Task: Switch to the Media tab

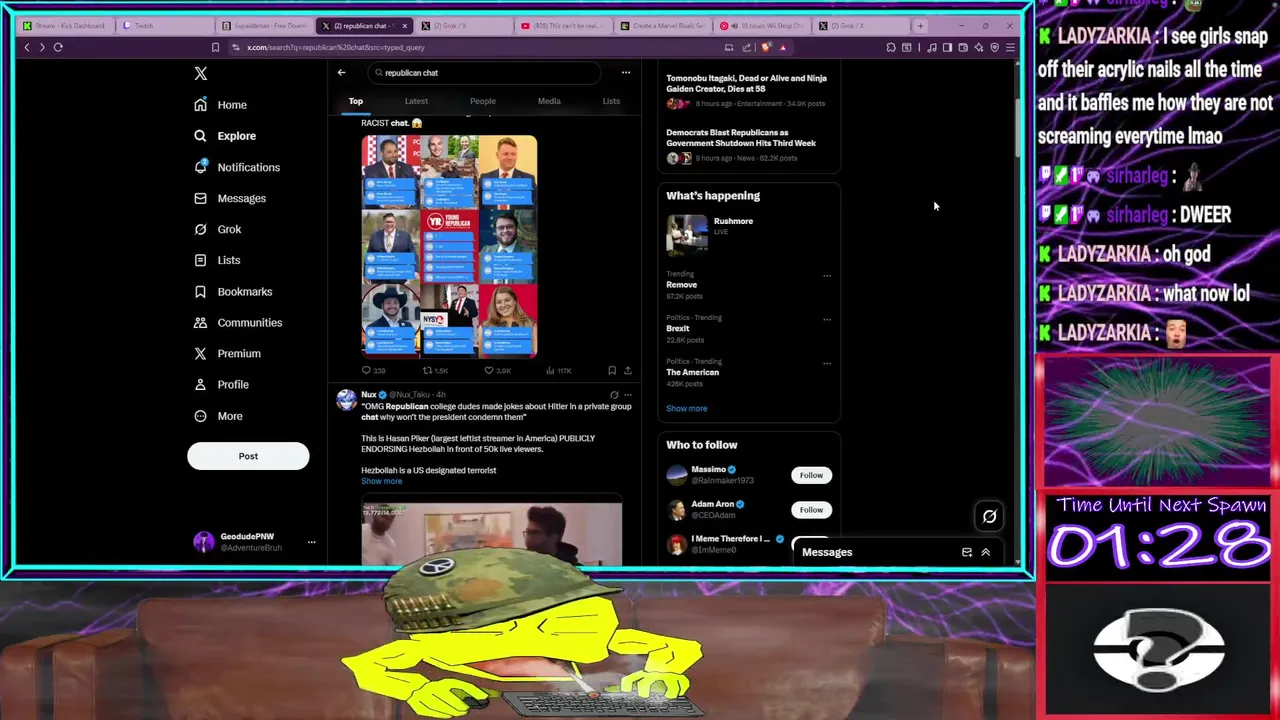Action: (549, 101)
